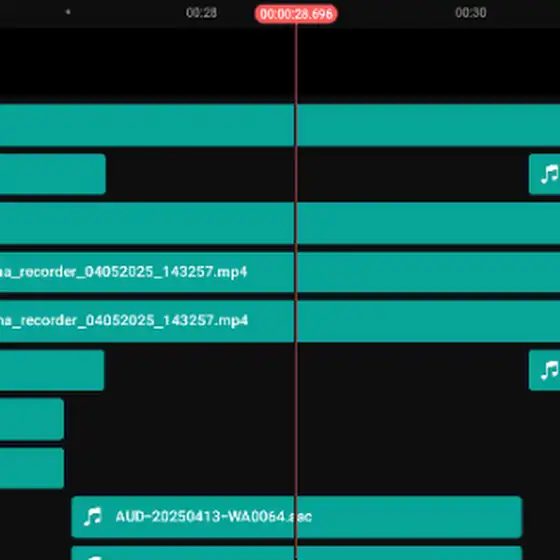The width and height of the screenshot is (560, 560).
Task: Select the lower ha_recorder_04052025_143257.mp4 clip
Action: [280, 321]
